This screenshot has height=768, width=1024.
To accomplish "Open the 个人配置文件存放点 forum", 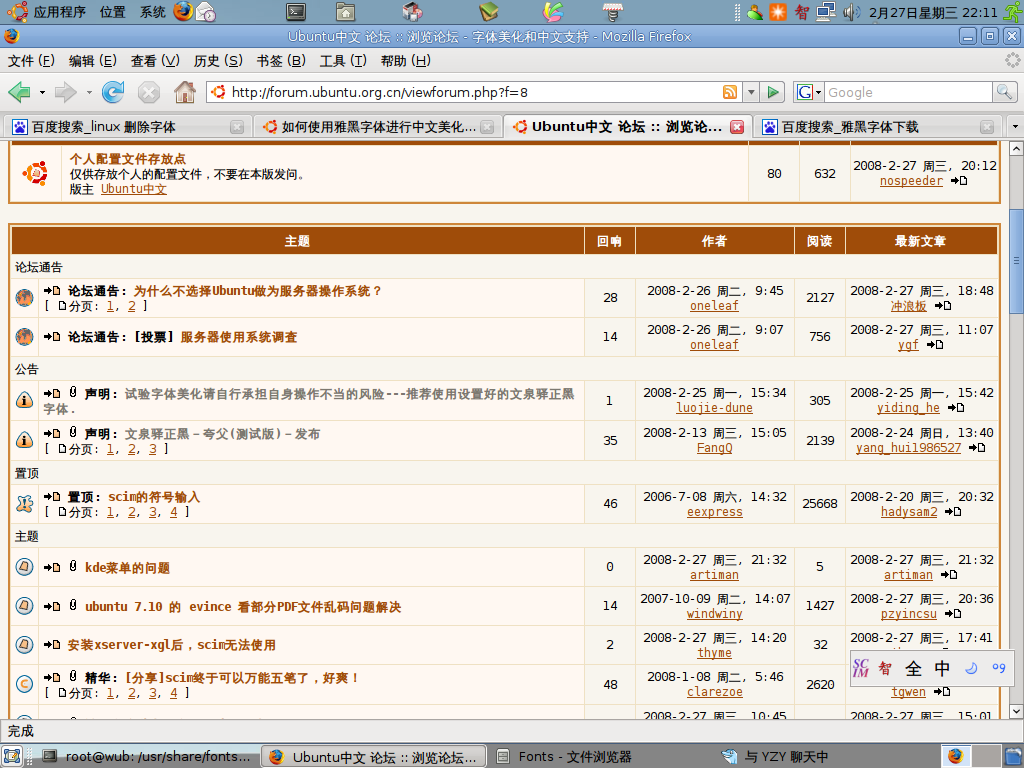I will 128,159.
